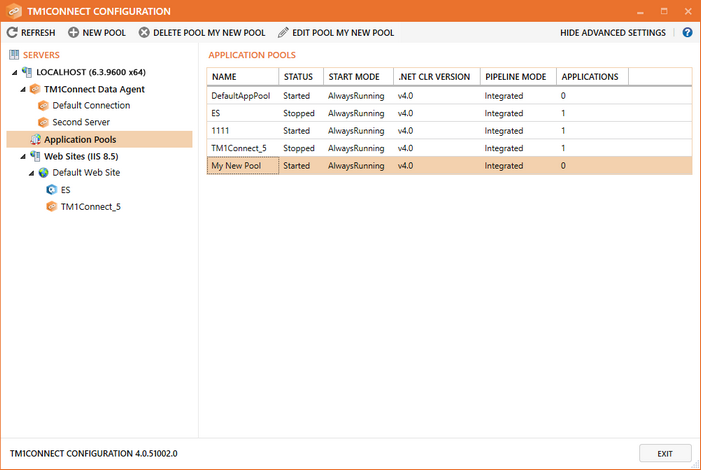Click version text TM1CONNECT CONFIGURATION 4.0.51002.0
Viewport: 701px width, 470px height.
[93, 453]
